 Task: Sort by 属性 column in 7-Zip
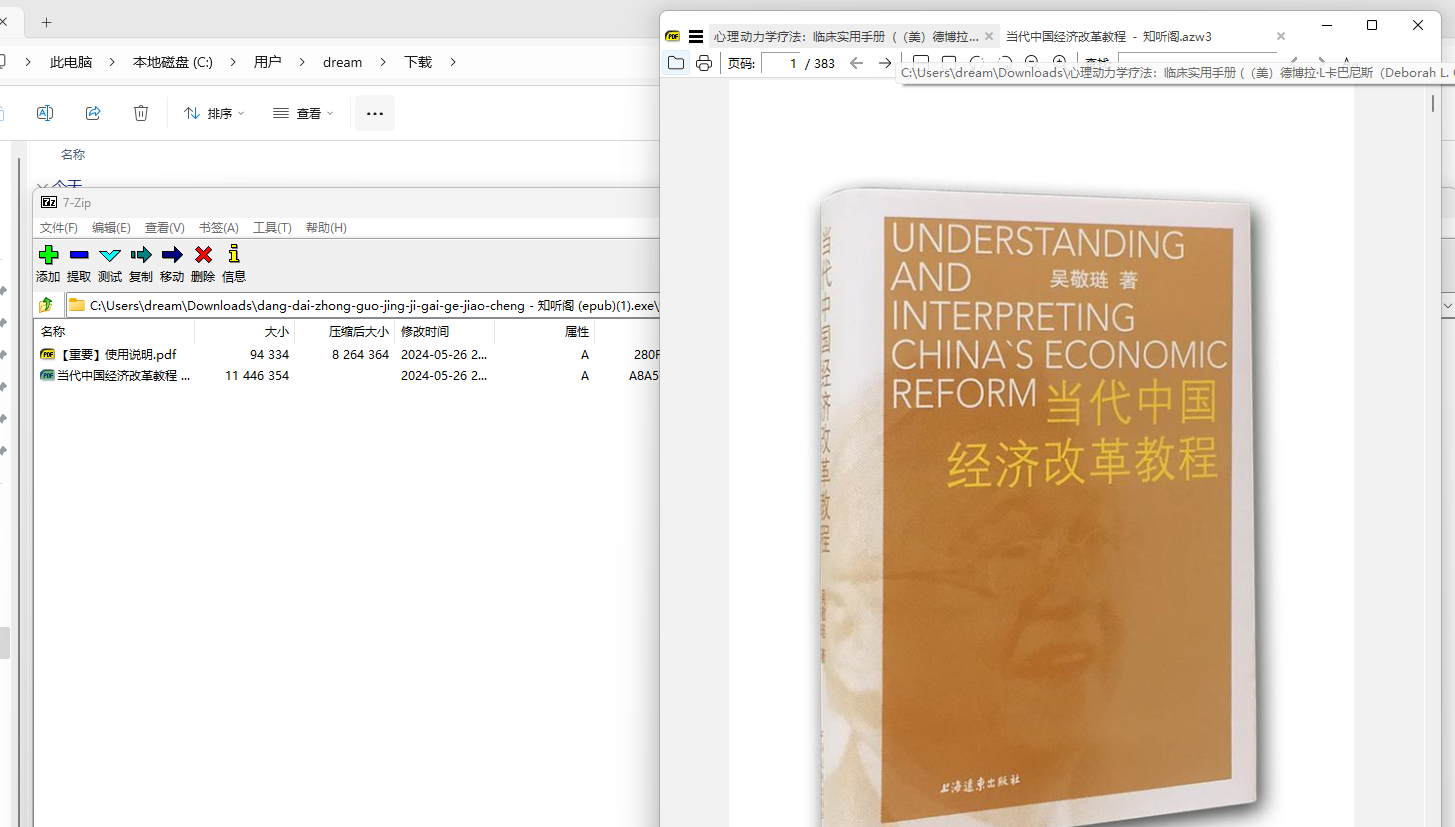click(545, 331)
